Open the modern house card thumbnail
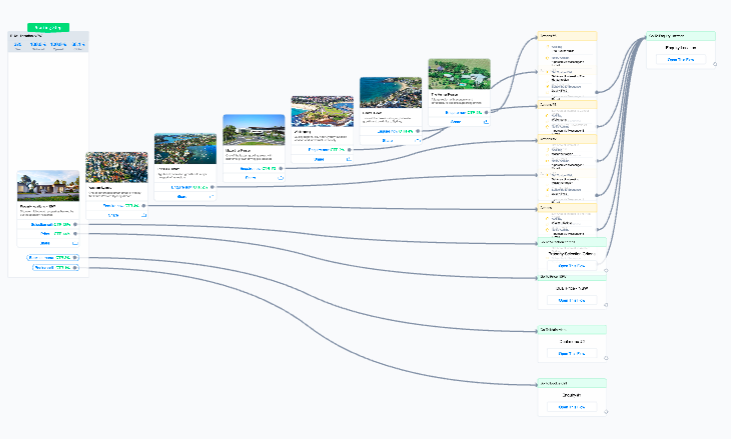 click(48, 185)
